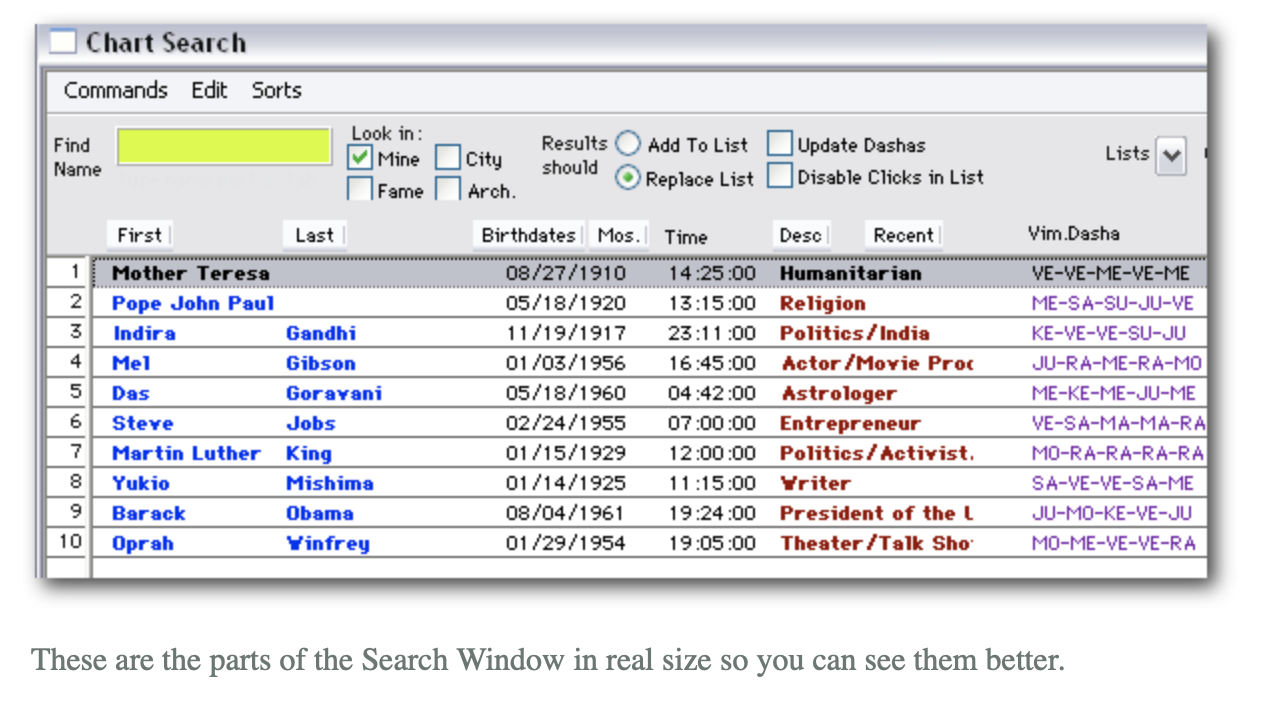Click the Recent column header button
Image resolution: width=1284 pixels, height=706 pixels.
click(903, 235)
